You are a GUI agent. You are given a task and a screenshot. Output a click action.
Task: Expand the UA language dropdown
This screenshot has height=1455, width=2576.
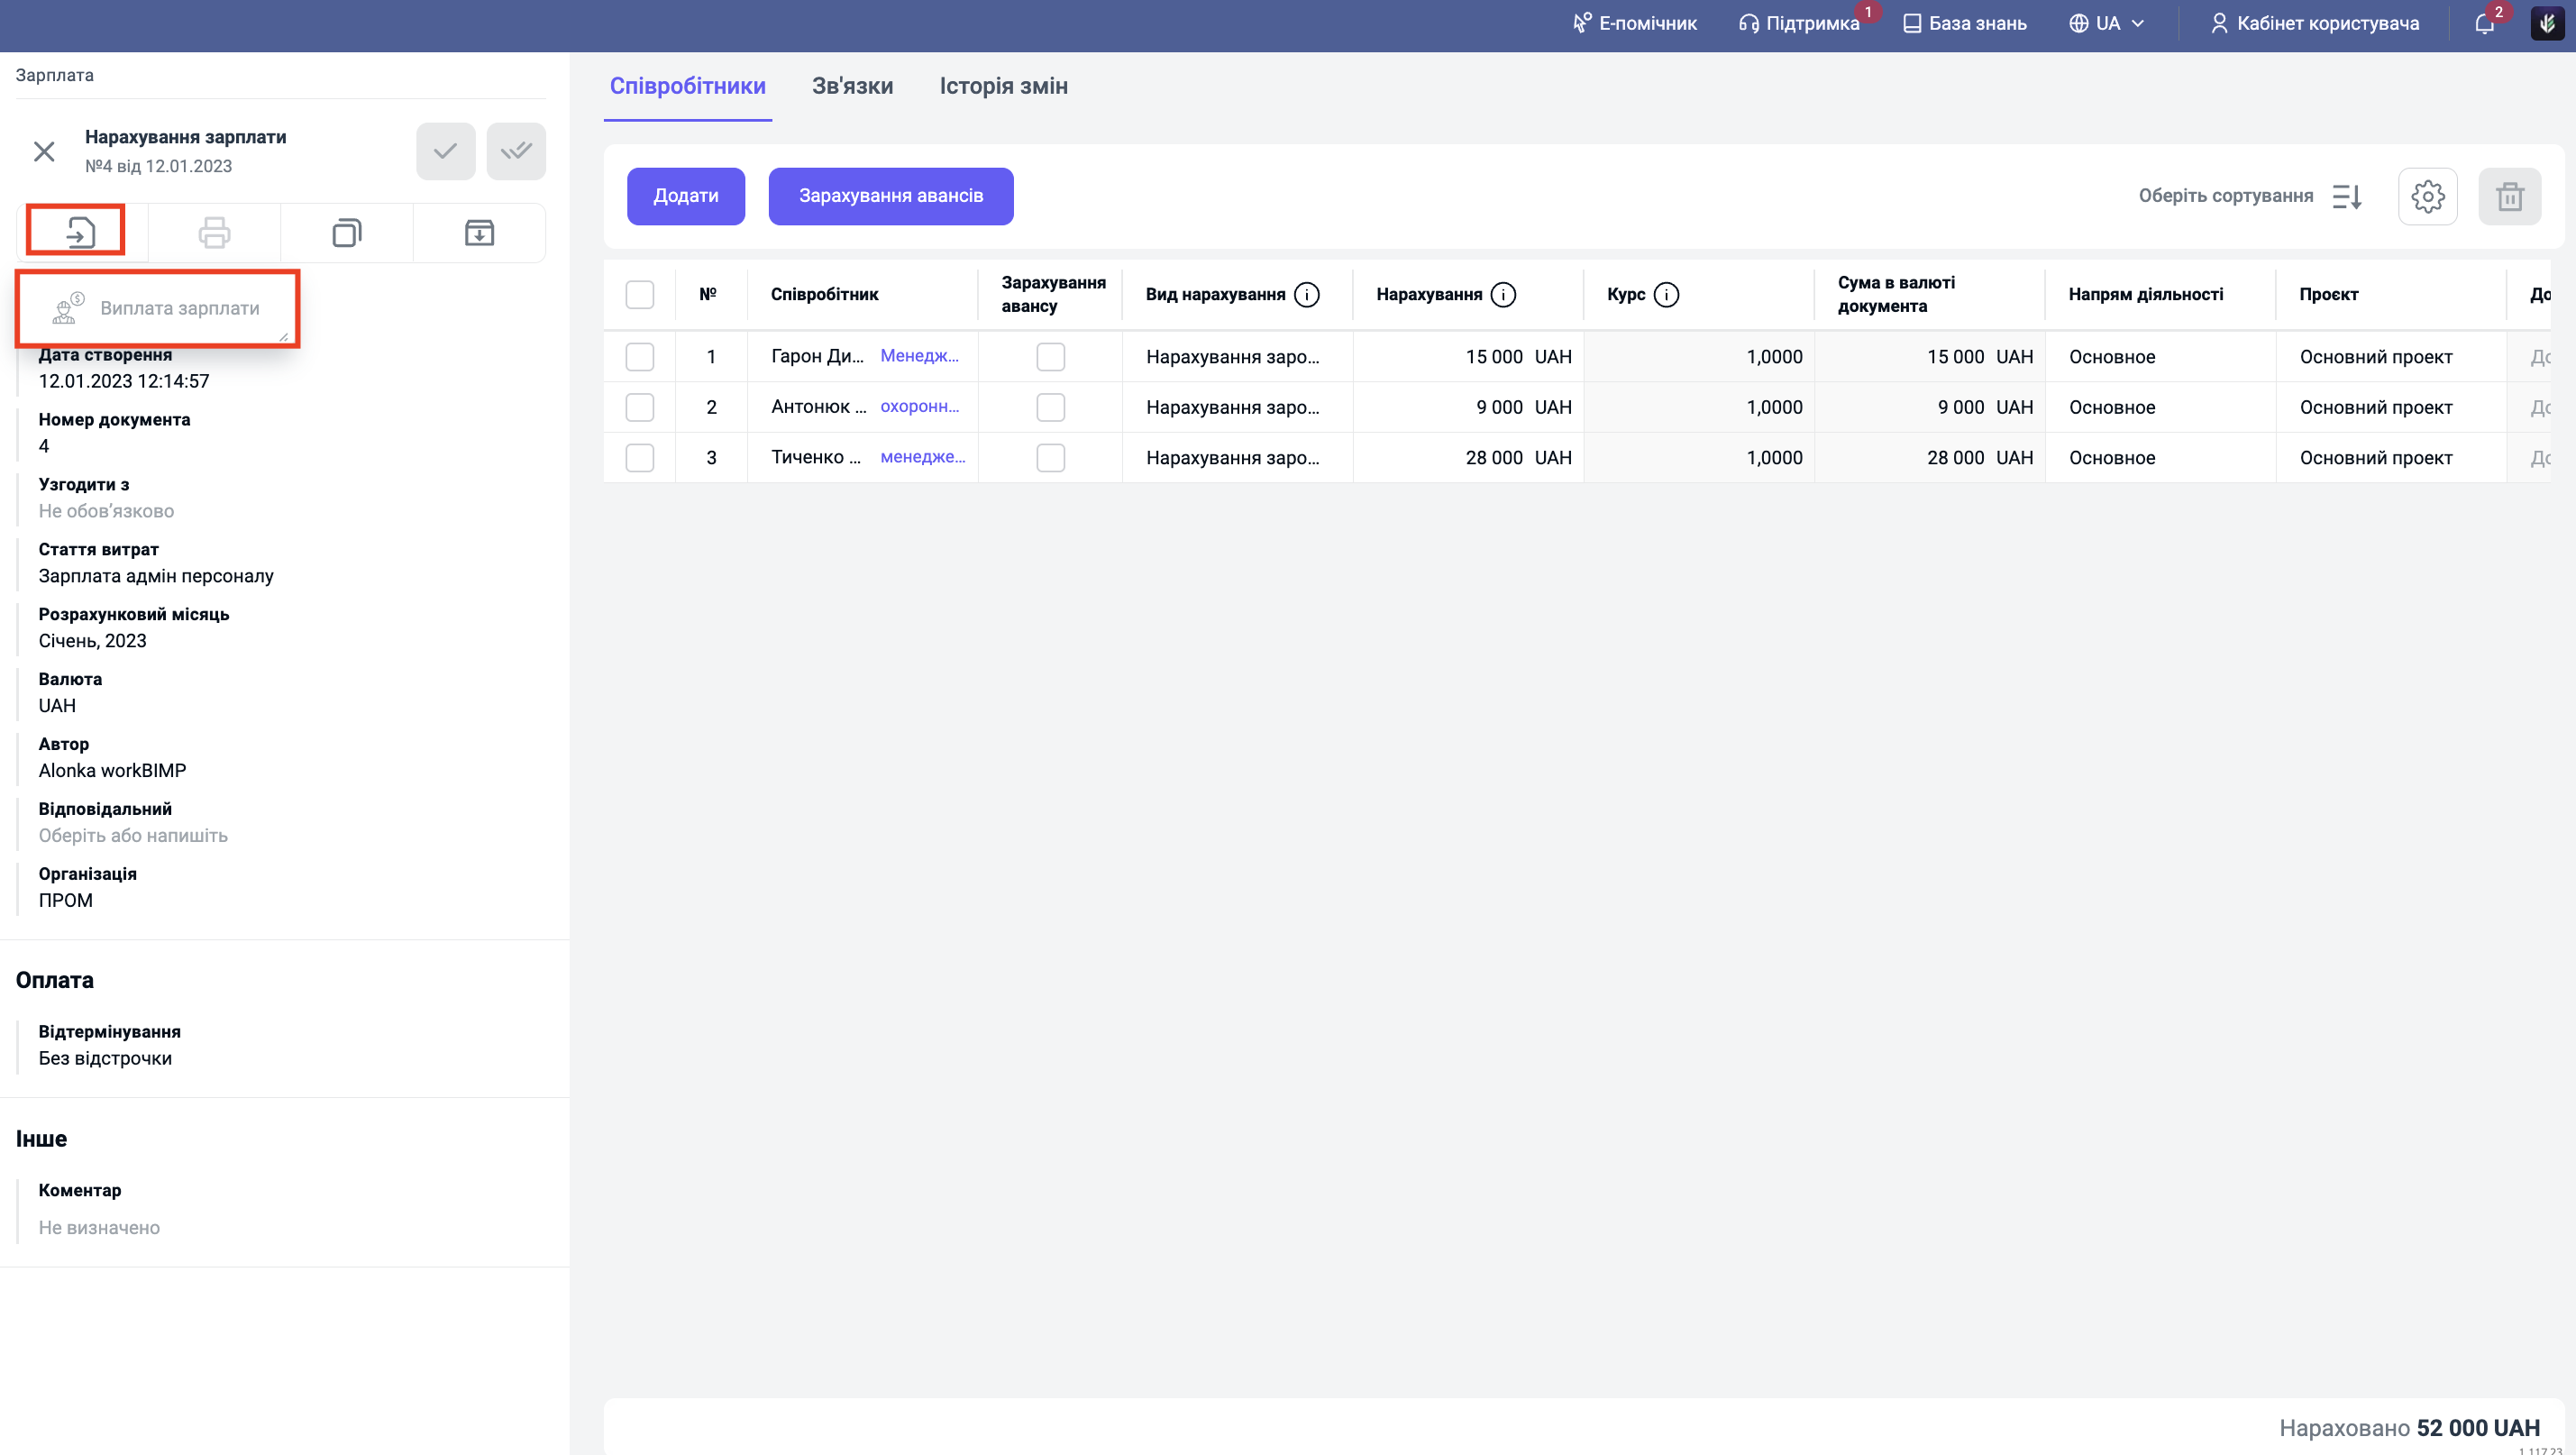click(2107, 24)
